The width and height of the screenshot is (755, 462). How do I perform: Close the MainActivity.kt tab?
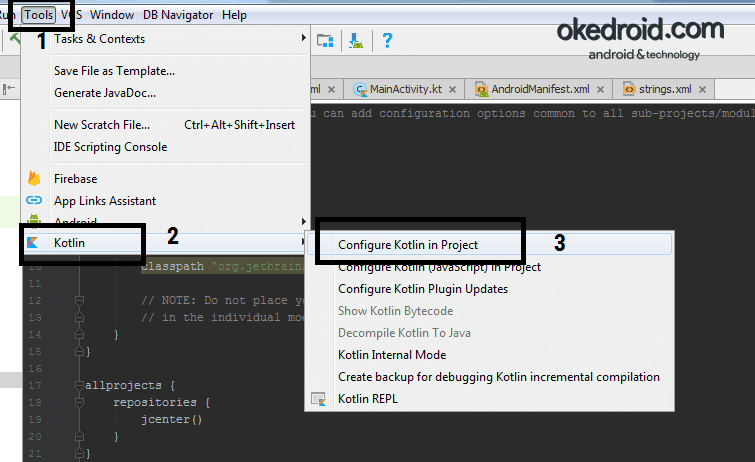tap(452, 90)
